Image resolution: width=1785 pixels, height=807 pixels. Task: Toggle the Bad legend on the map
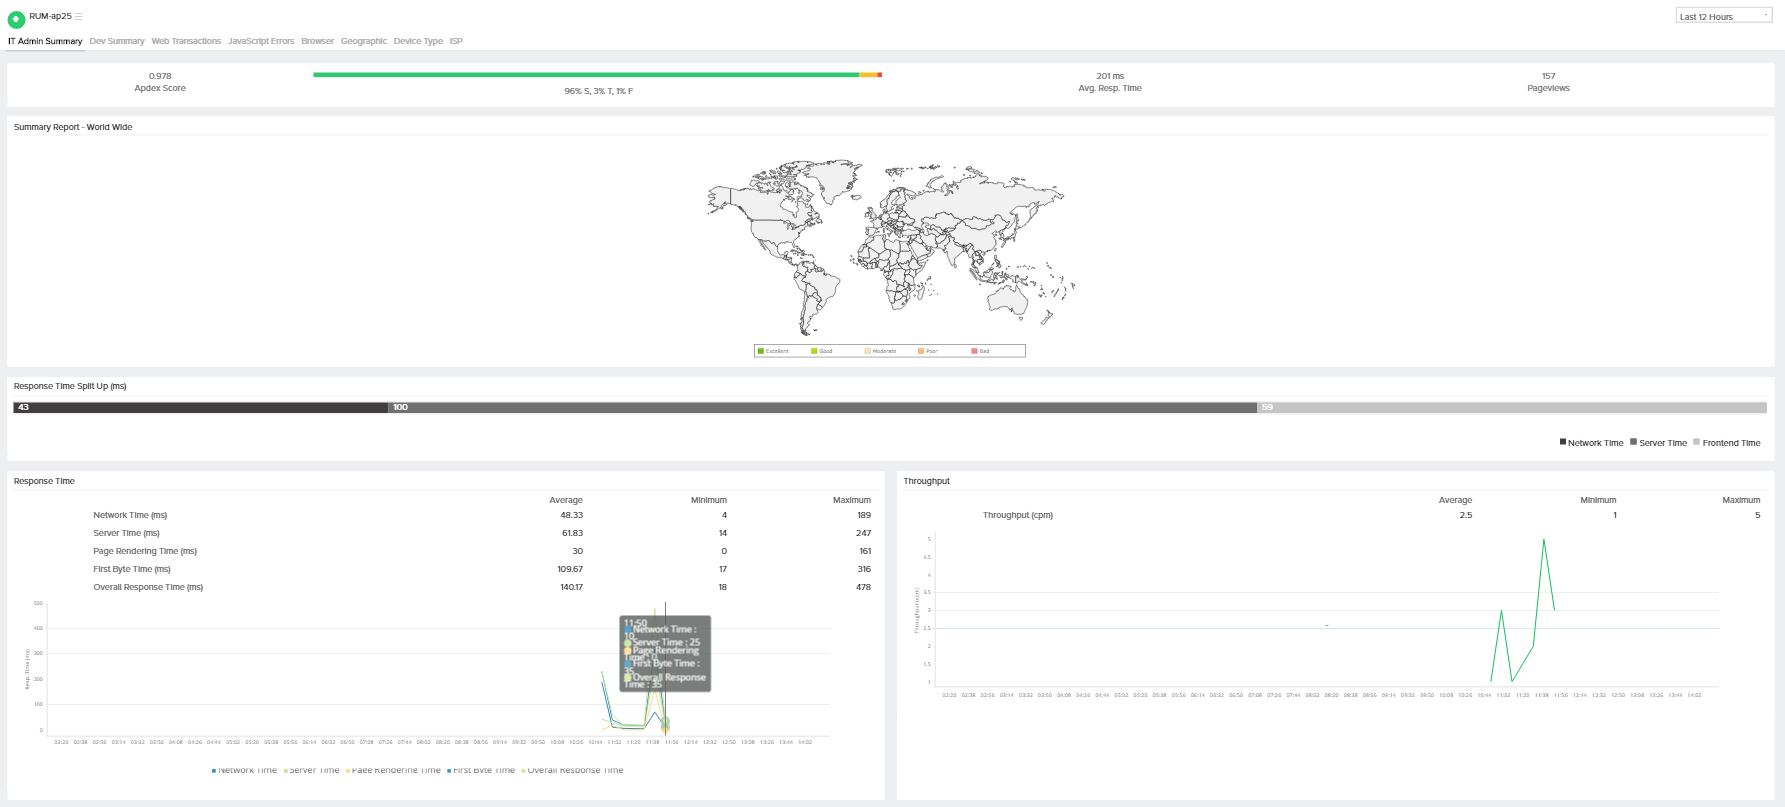[x=981, y=351]
